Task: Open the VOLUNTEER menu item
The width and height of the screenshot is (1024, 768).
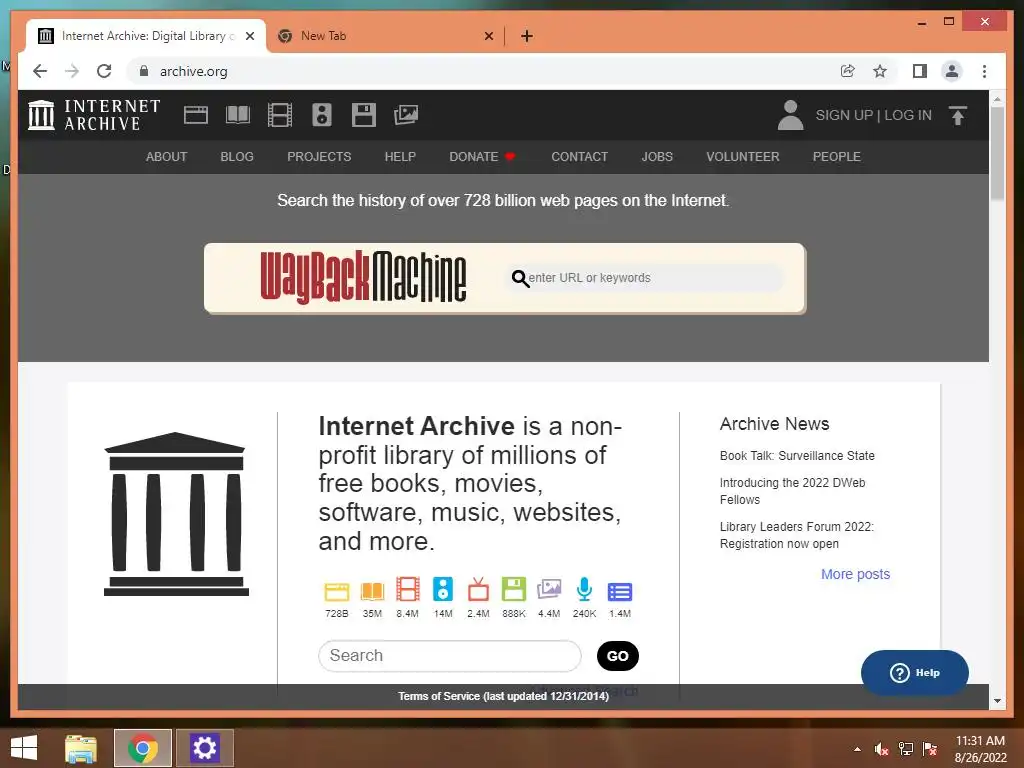Action: [x=743, y=157]
